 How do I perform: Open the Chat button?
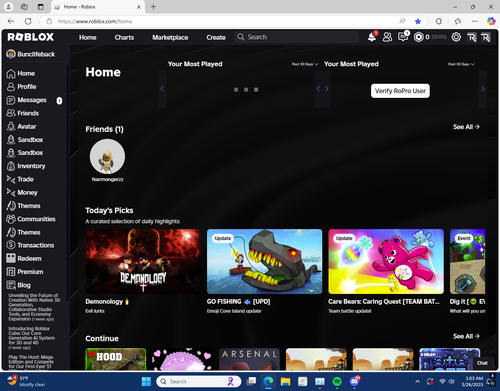click(482, 363)
